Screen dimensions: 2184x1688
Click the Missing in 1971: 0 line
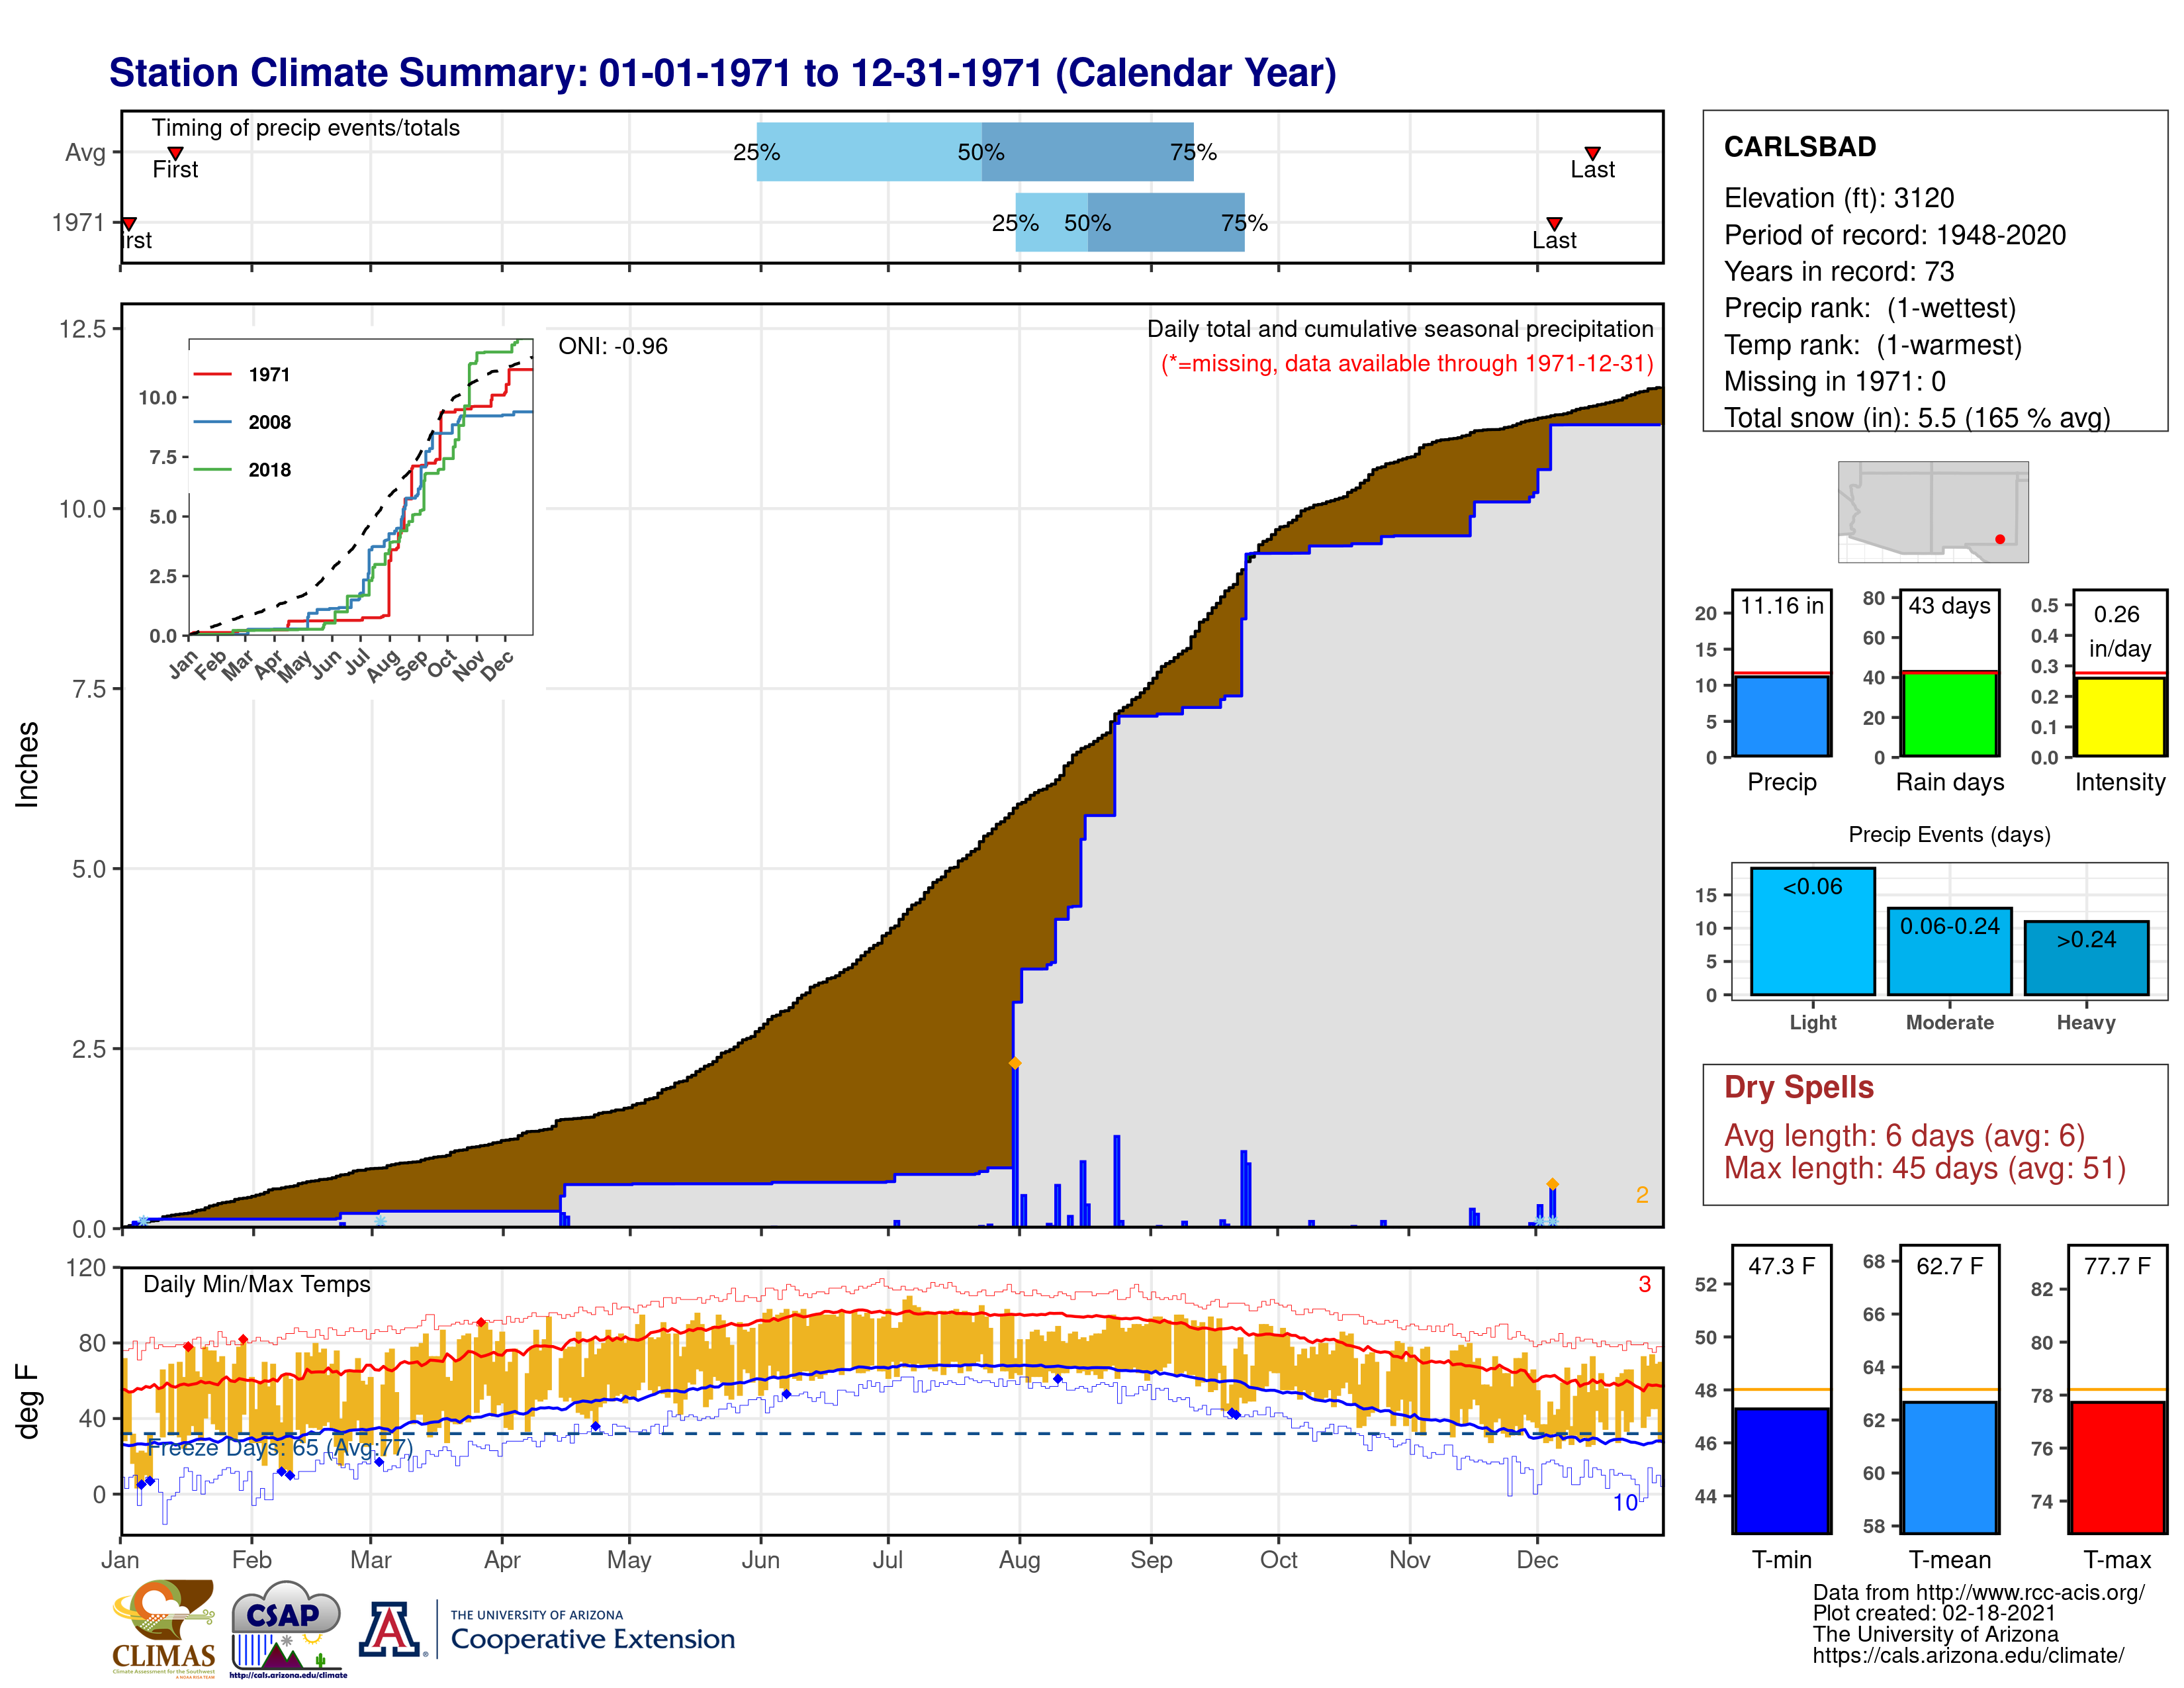tap(1835, 381)
